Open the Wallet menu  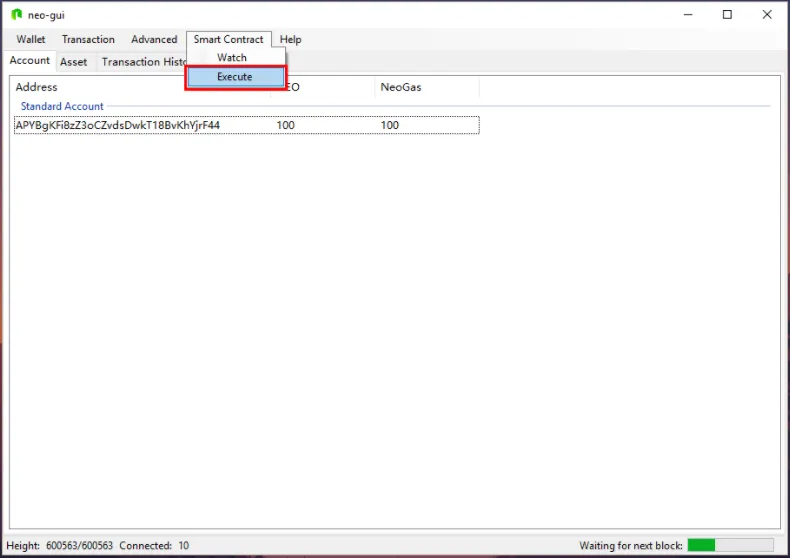click(31, 39)
